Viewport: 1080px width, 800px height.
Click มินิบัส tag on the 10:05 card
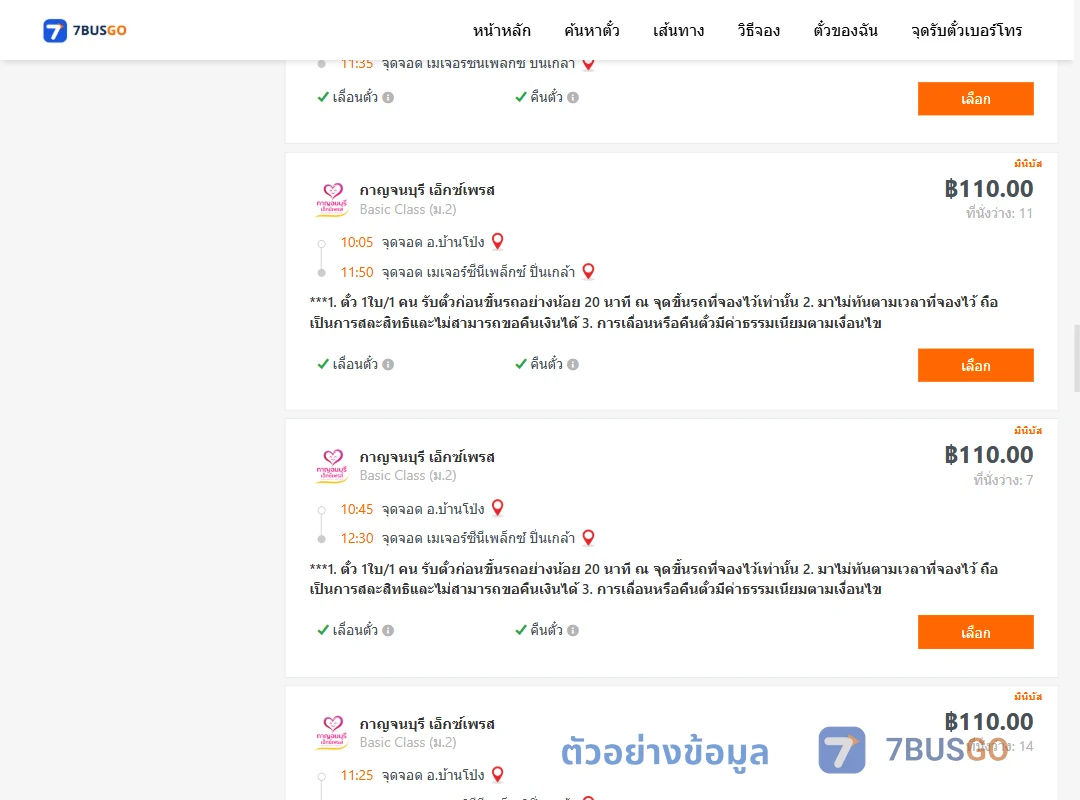(x=1028, y=163)
